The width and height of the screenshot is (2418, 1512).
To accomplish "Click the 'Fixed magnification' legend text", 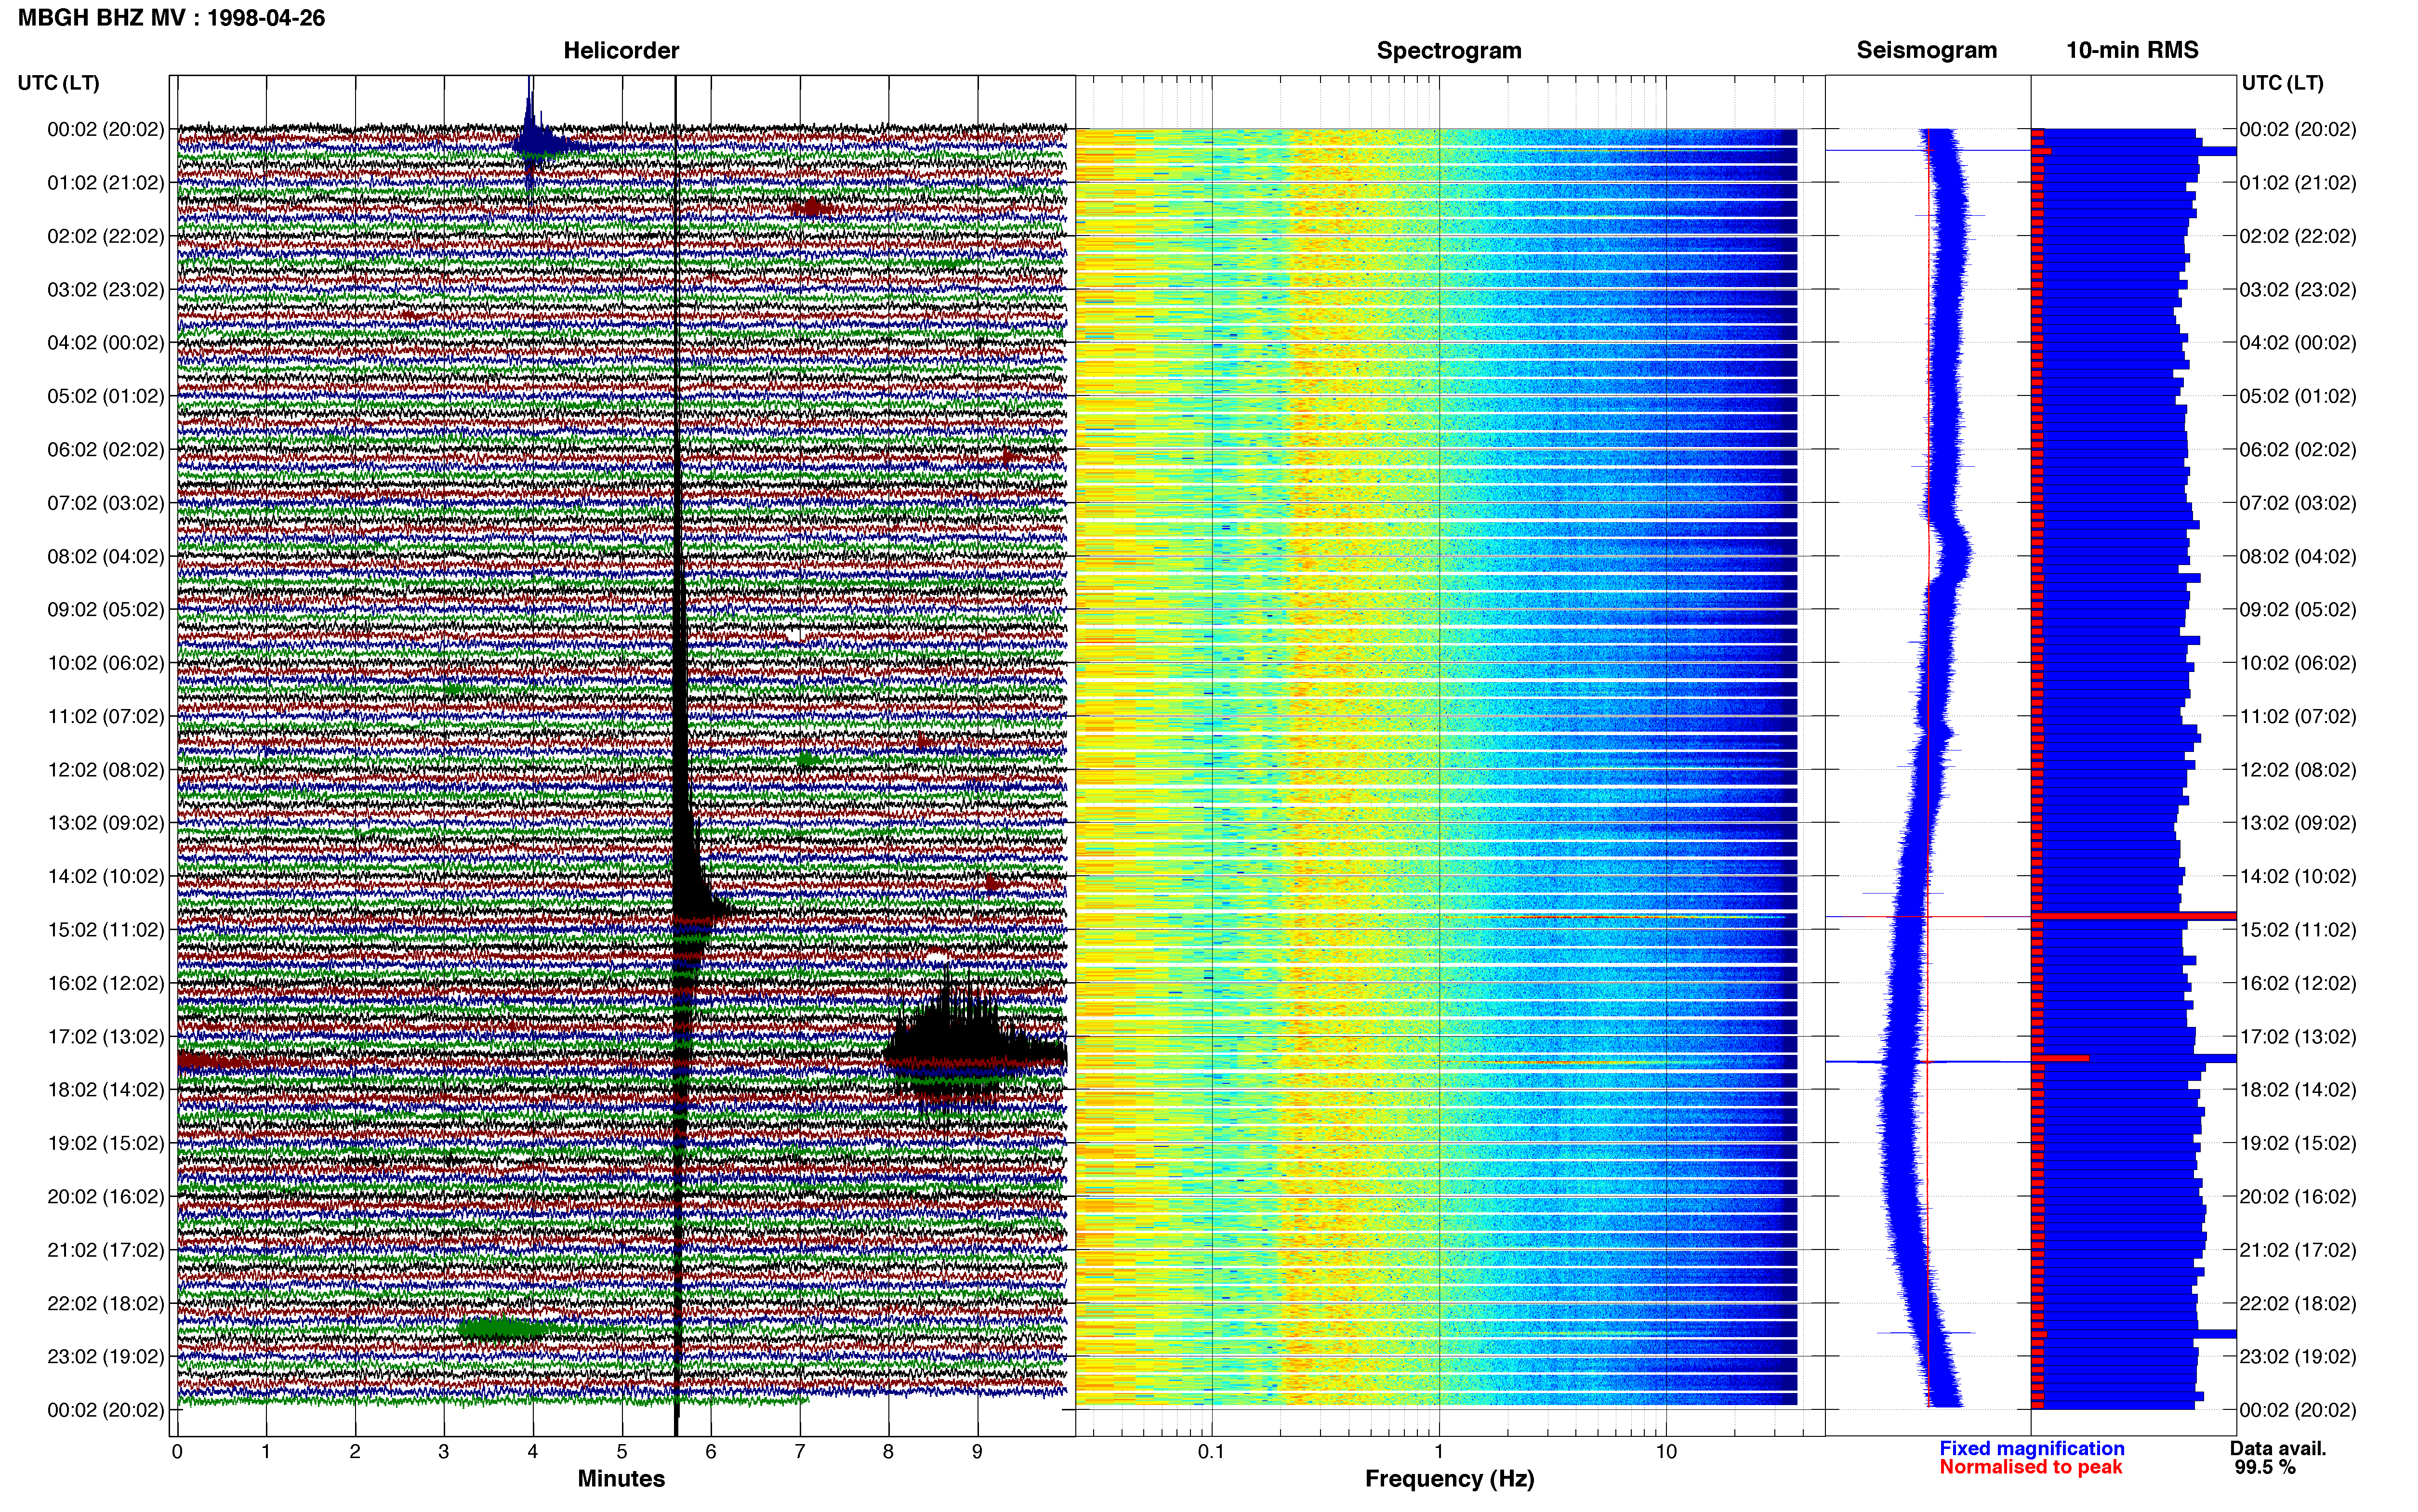I will [2031, 1448].
